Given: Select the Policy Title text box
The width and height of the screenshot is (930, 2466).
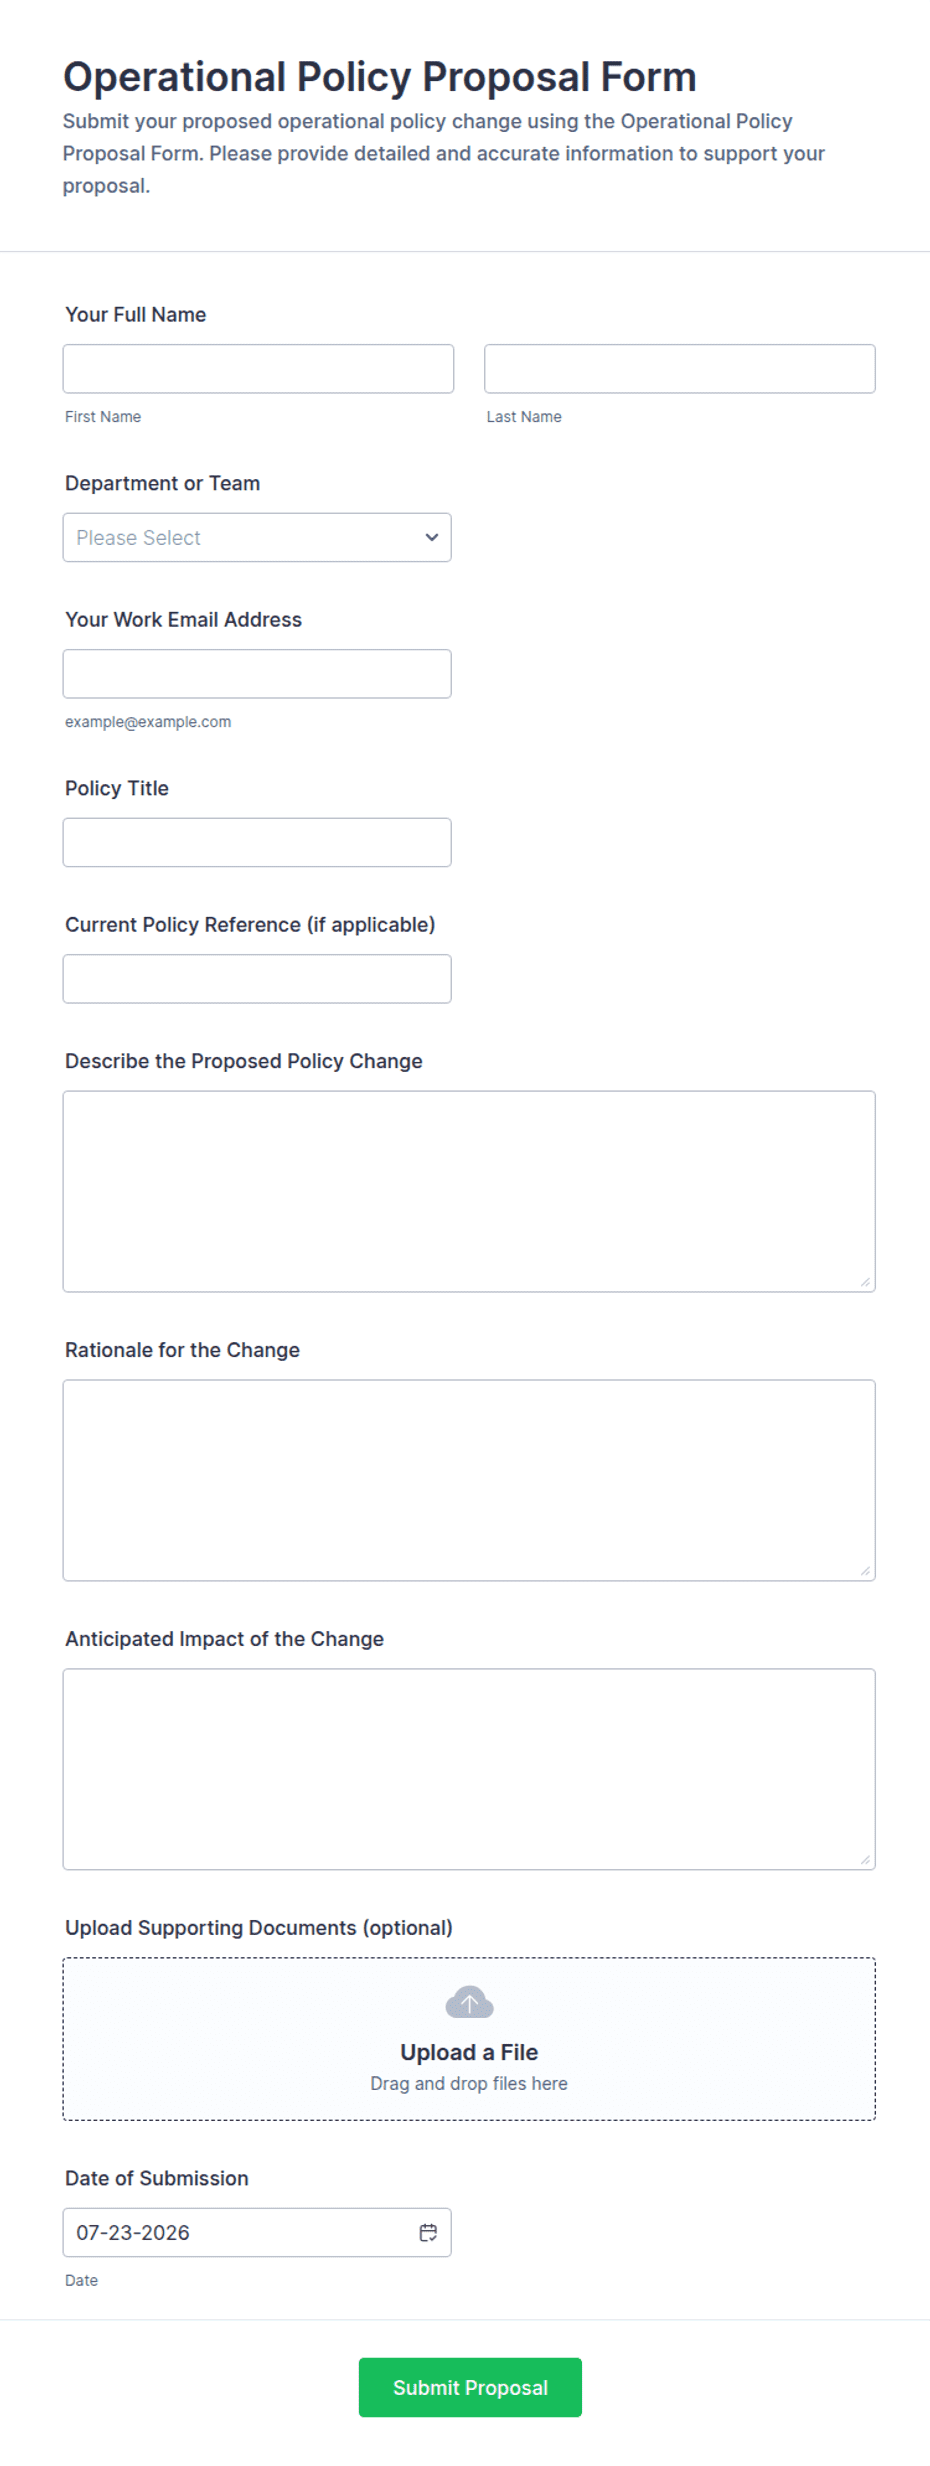Looking at the screenshot, I should point(257,842).
